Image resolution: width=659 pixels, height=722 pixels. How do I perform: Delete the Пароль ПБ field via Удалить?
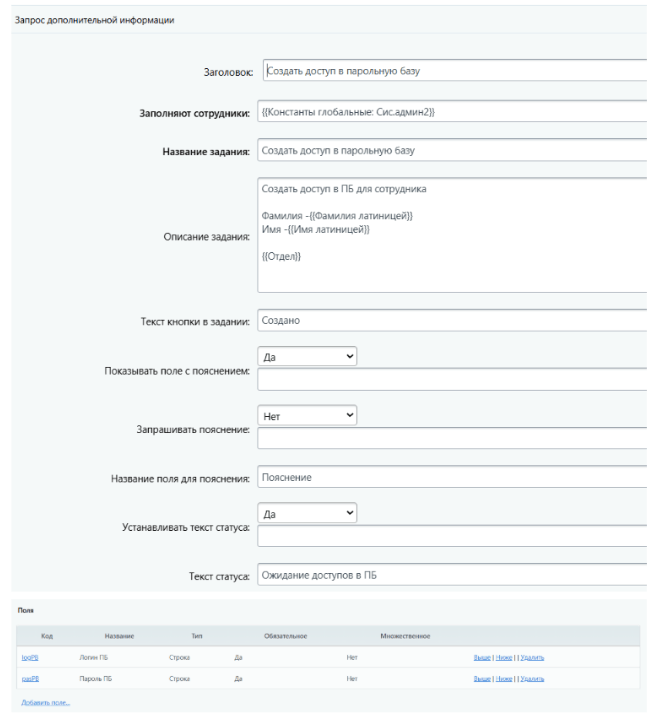coord(531,679)
